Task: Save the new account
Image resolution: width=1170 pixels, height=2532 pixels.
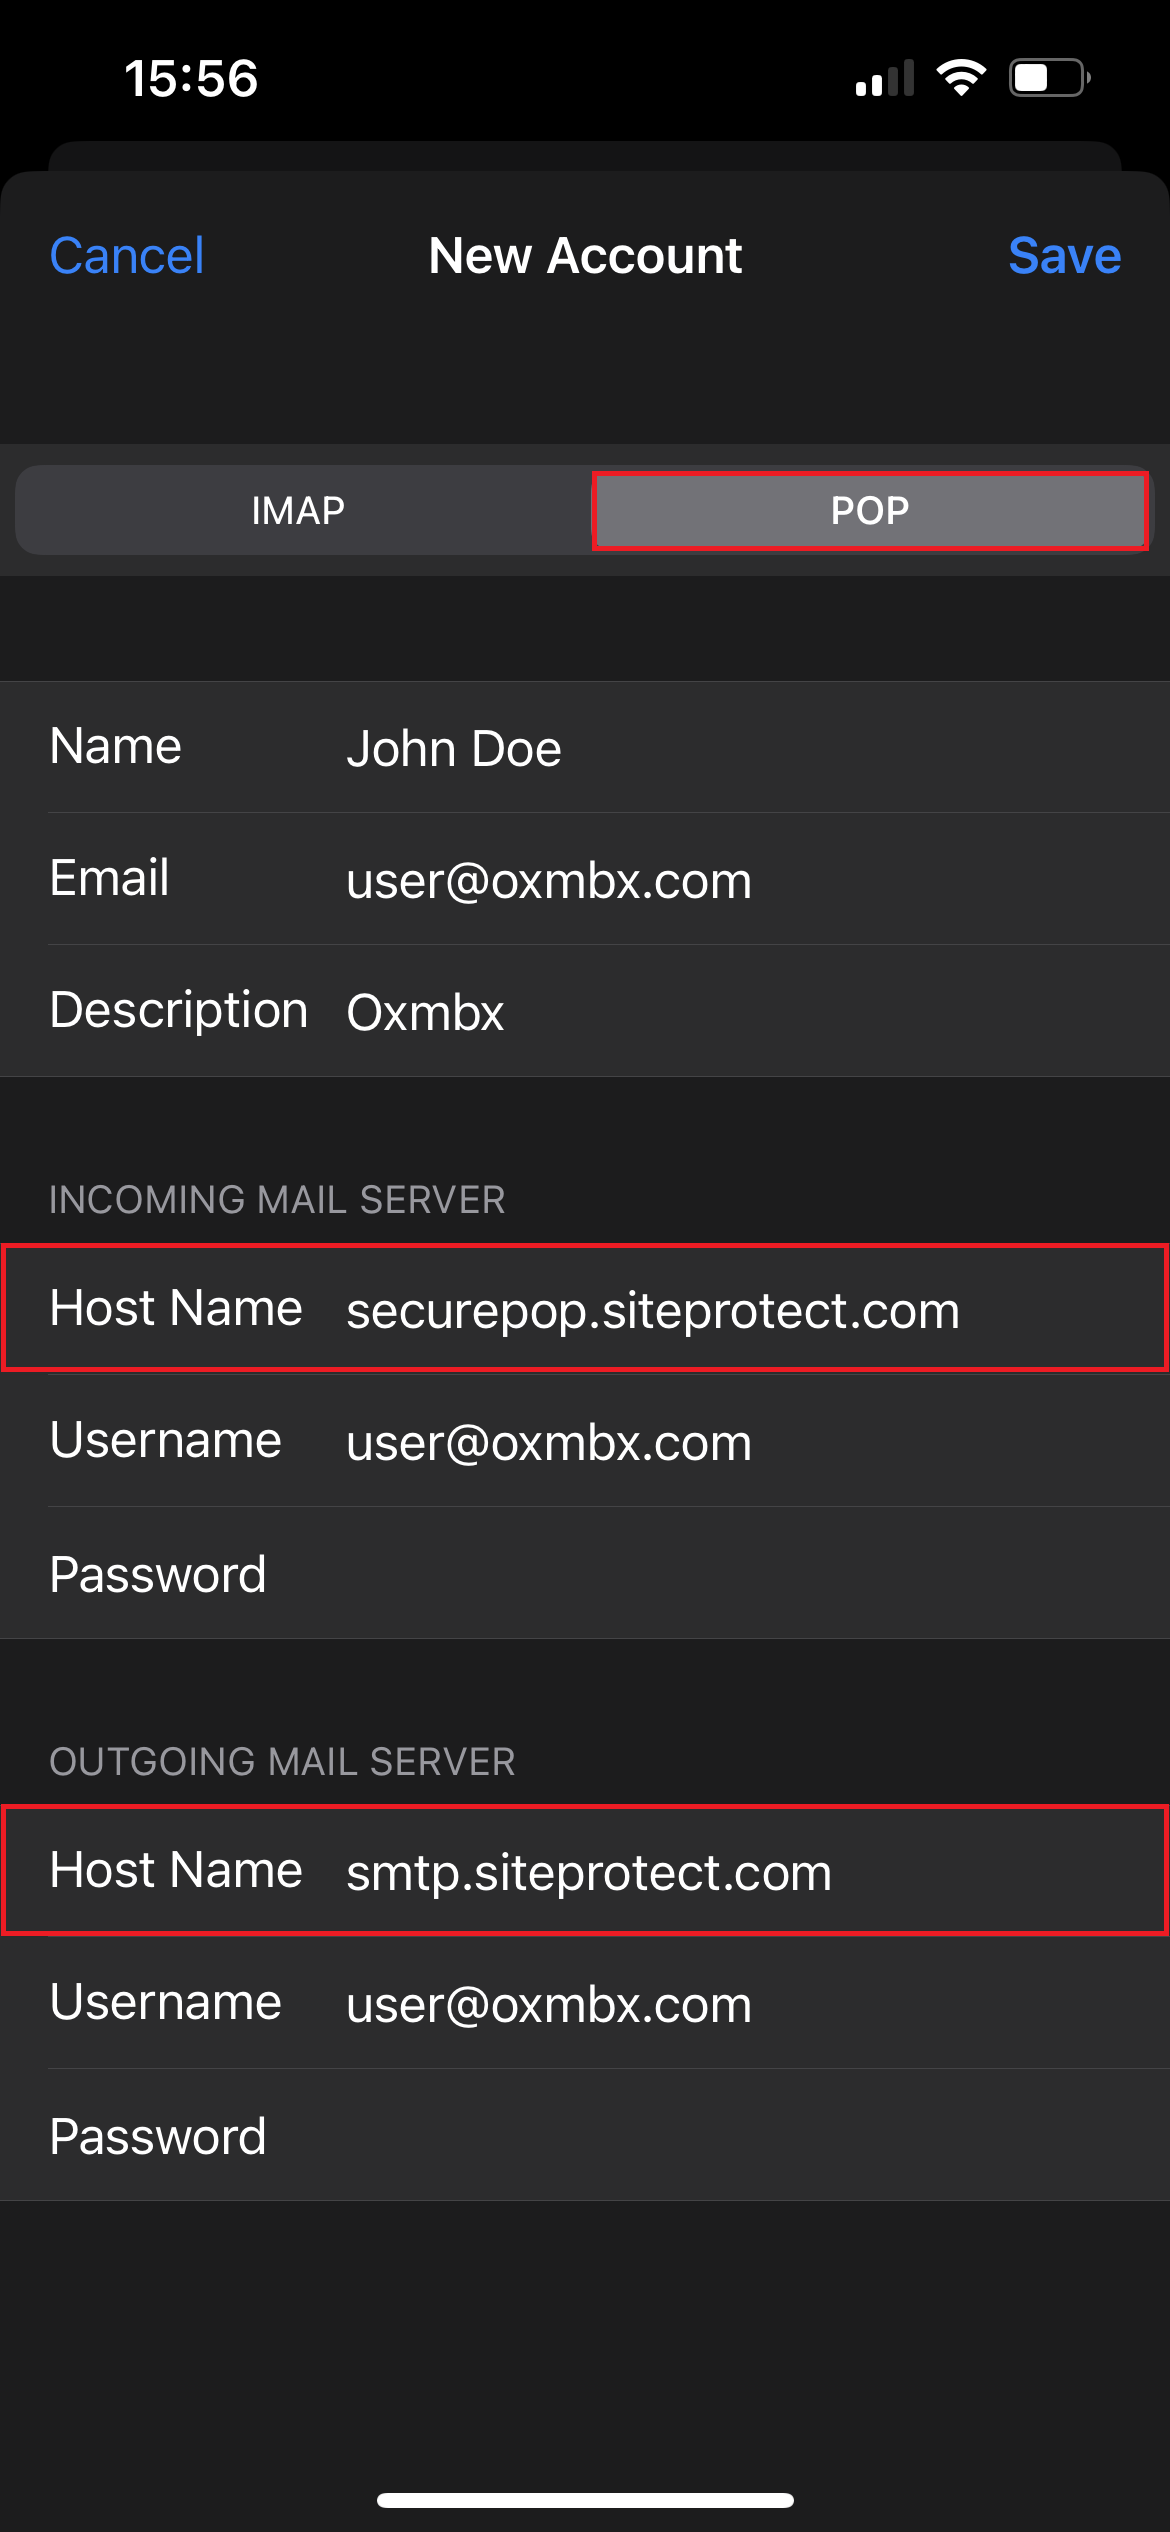Action: pyautogui.click(x=1064, y=256)
